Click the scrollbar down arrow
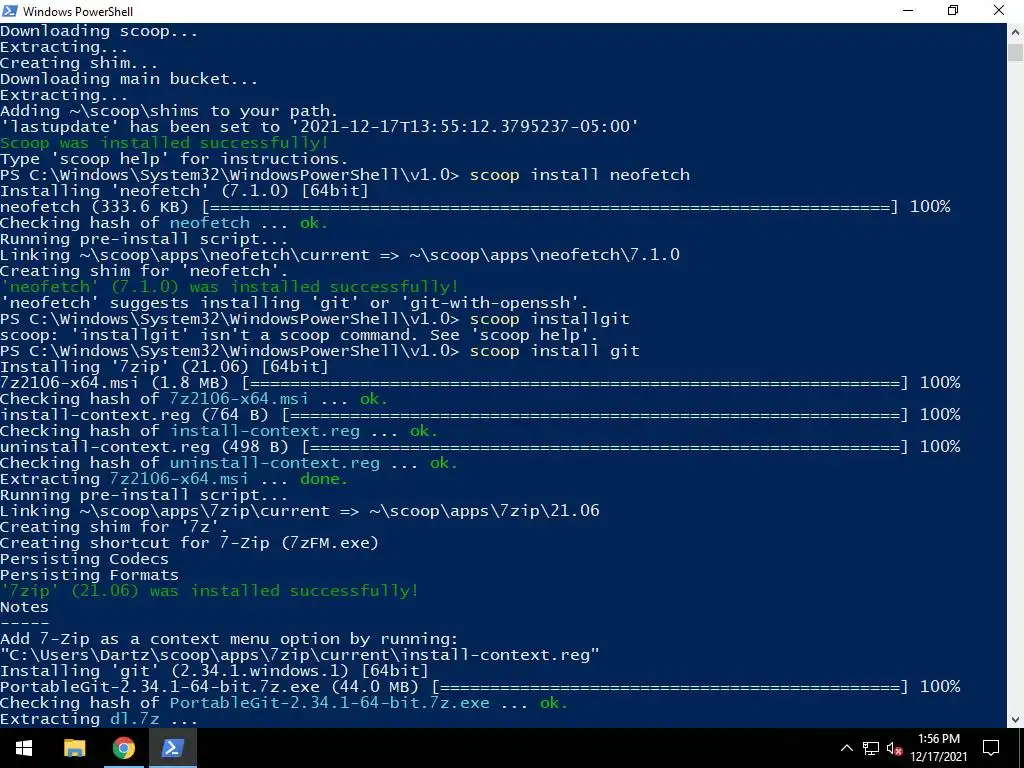1024x768 pixels. [1016, 720]
